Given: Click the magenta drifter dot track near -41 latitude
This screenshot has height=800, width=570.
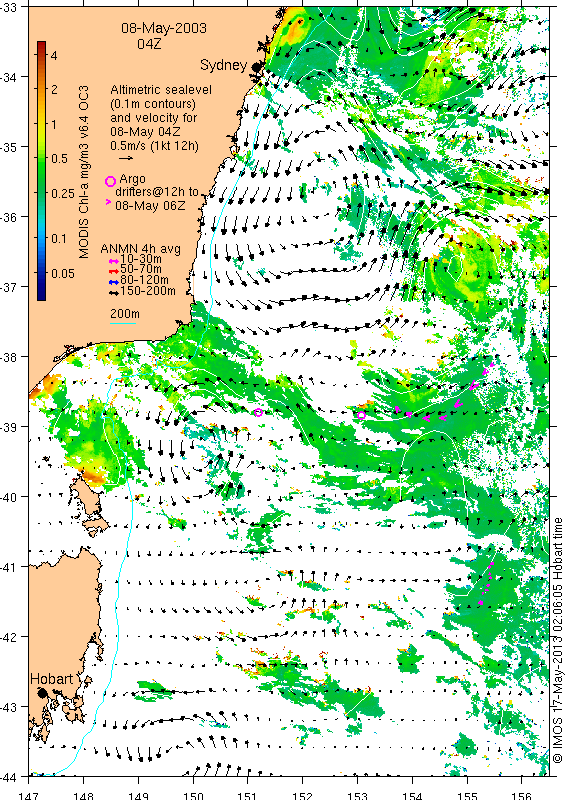Looking at the screenshot, I should click(x=486, y=584).
